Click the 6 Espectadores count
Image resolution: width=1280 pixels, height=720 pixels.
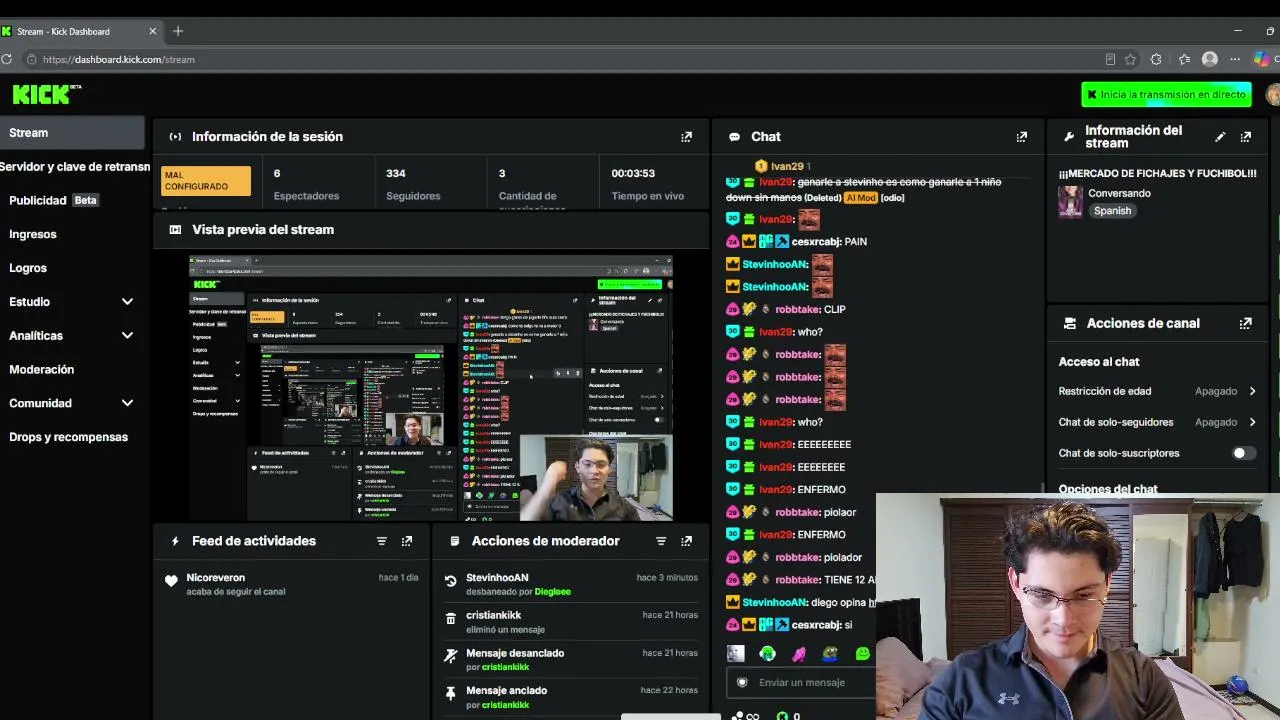306,184
